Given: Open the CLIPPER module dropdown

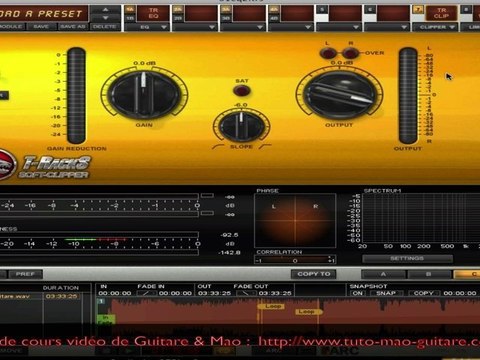Looking at the screenshot, I should (435, 27).
